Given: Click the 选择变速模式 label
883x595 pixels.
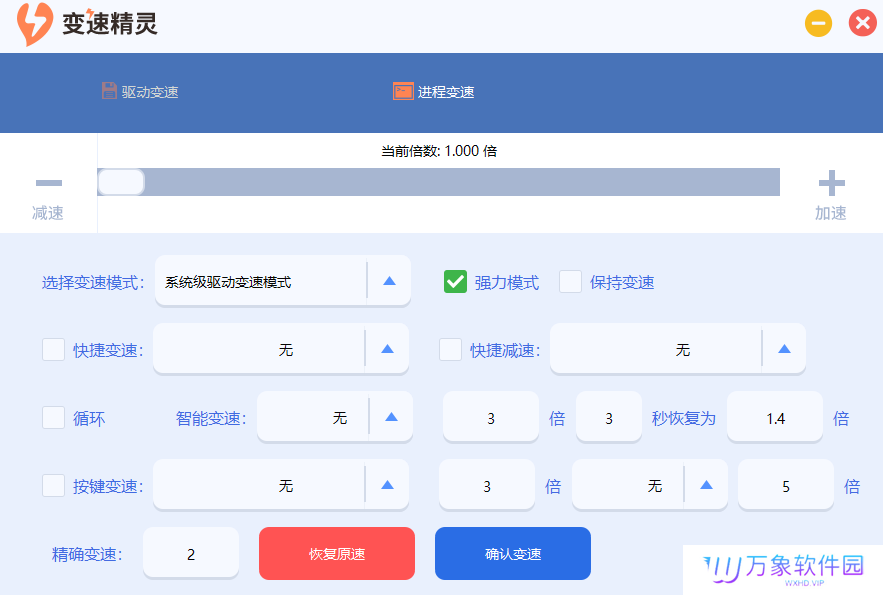Looking at the screenshot, I should [x=93, y=283].
